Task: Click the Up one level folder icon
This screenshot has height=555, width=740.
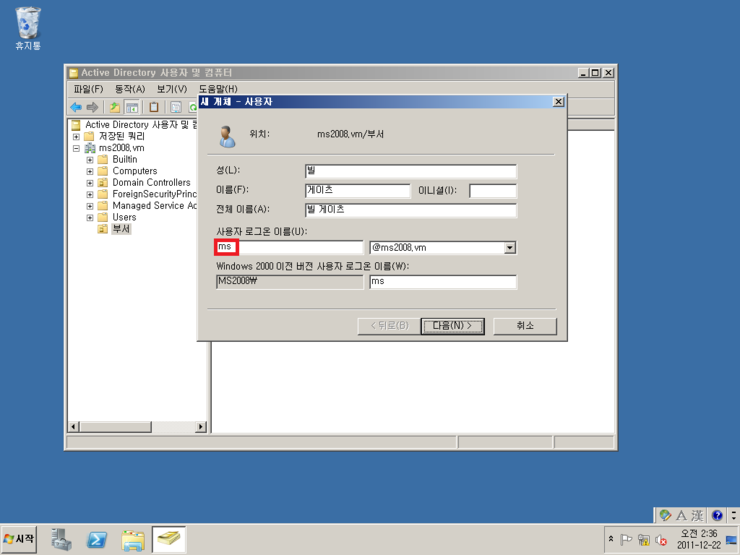Action: pyautogui.click(x=115, y=107)
